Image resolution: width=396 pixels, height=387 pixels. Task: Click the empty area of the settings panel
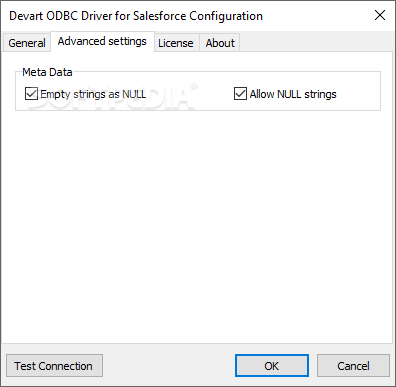click(197, 227)
